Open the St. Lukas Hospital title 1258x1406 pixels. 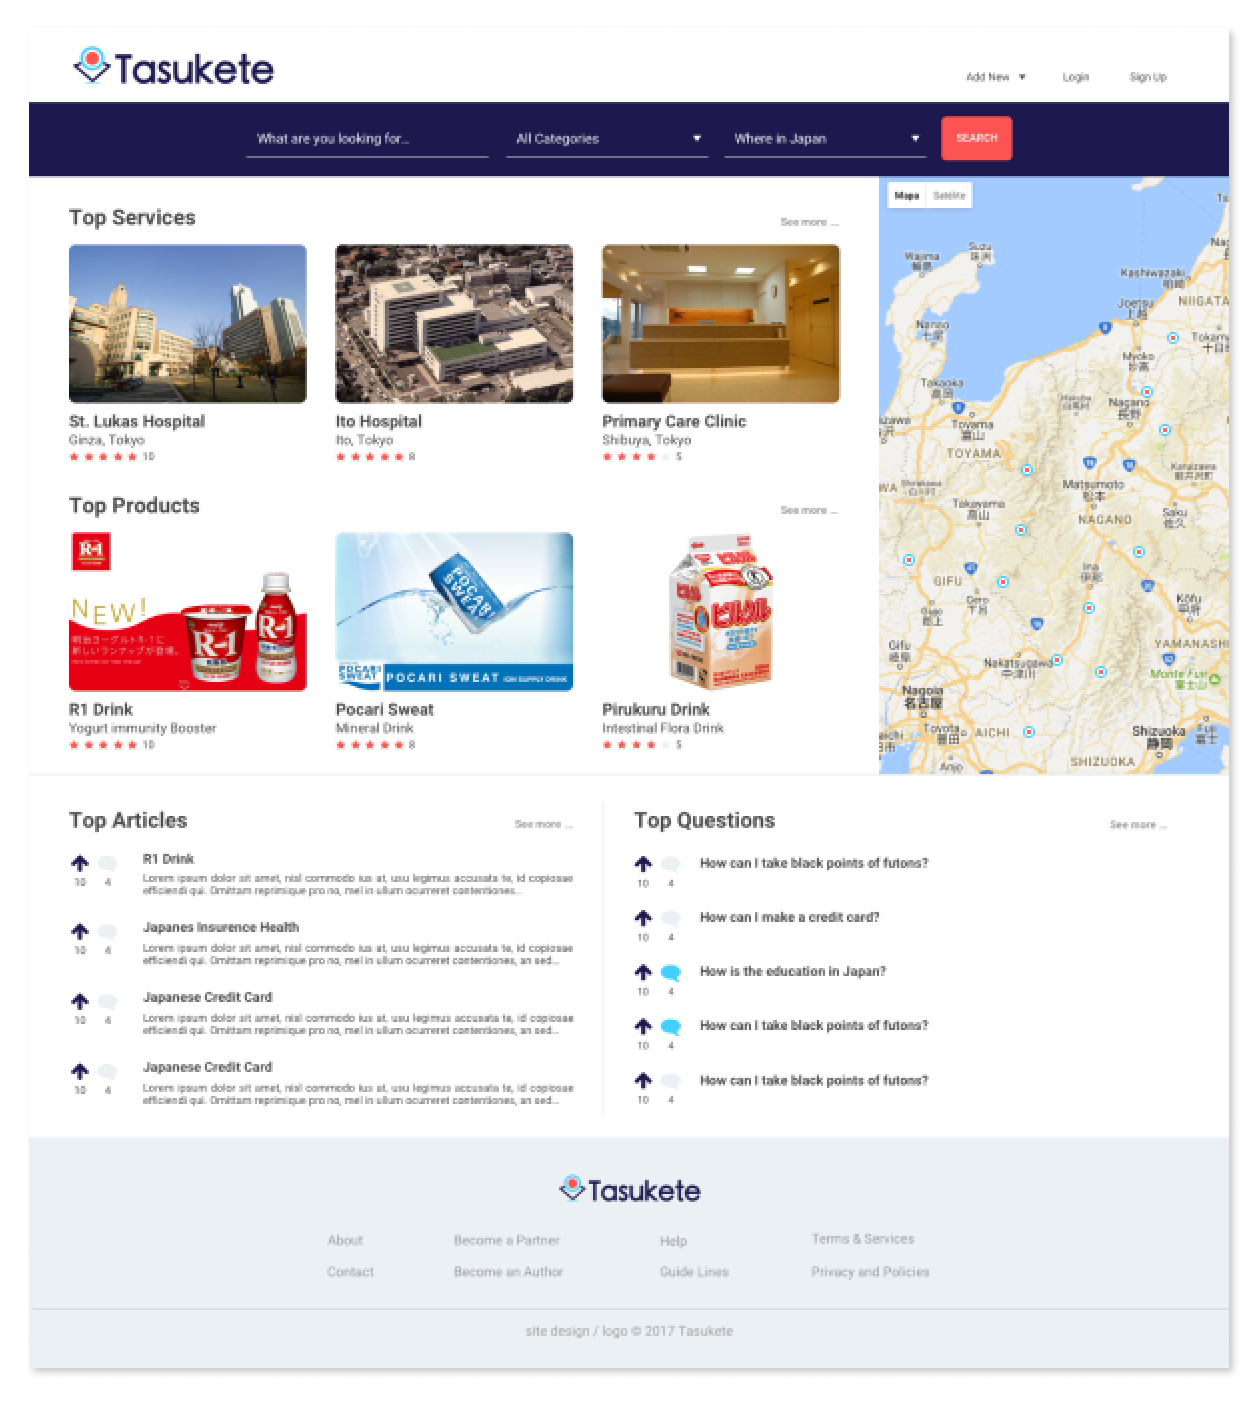point(137,421)
